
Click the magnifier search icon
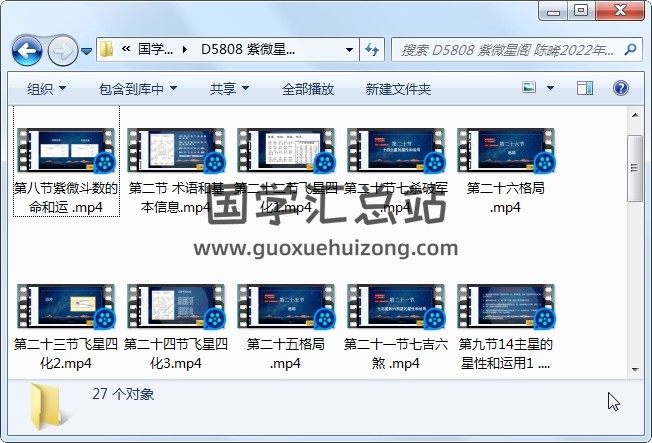point(630,50)
